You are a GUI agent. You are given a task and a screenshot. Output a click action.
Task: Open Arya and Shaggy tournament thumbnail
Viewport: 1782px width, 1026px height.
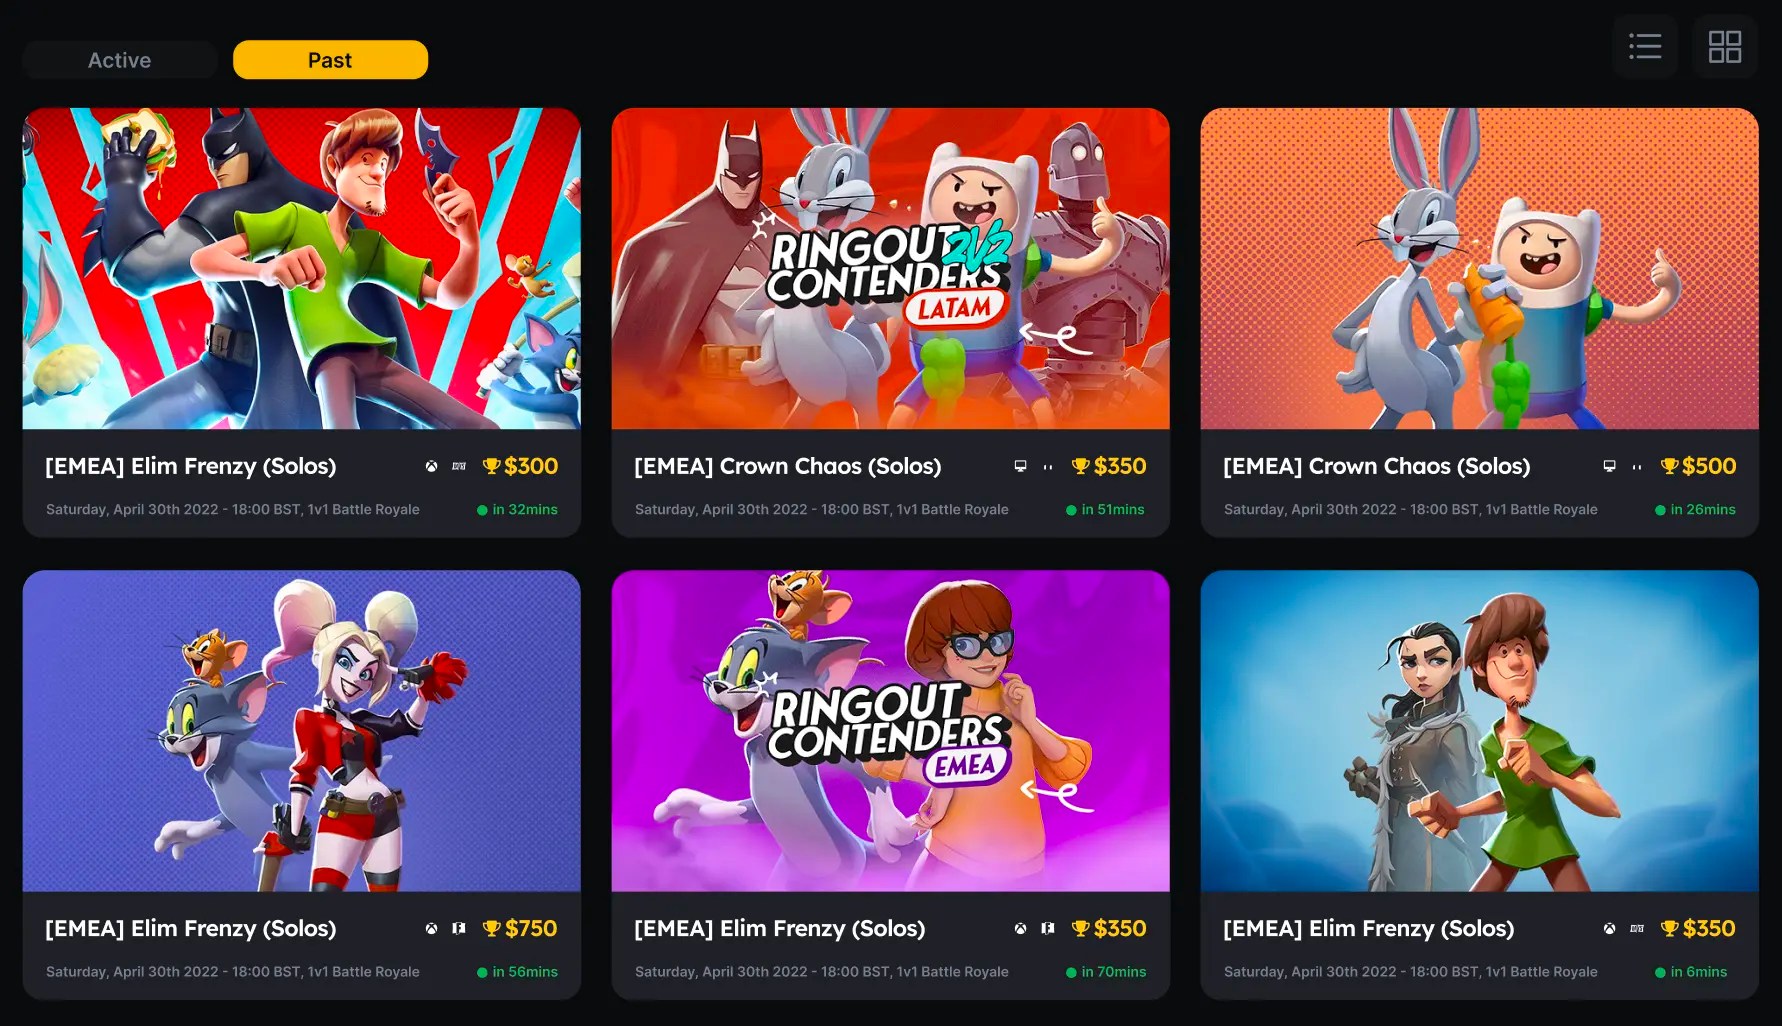(1479, 730)
